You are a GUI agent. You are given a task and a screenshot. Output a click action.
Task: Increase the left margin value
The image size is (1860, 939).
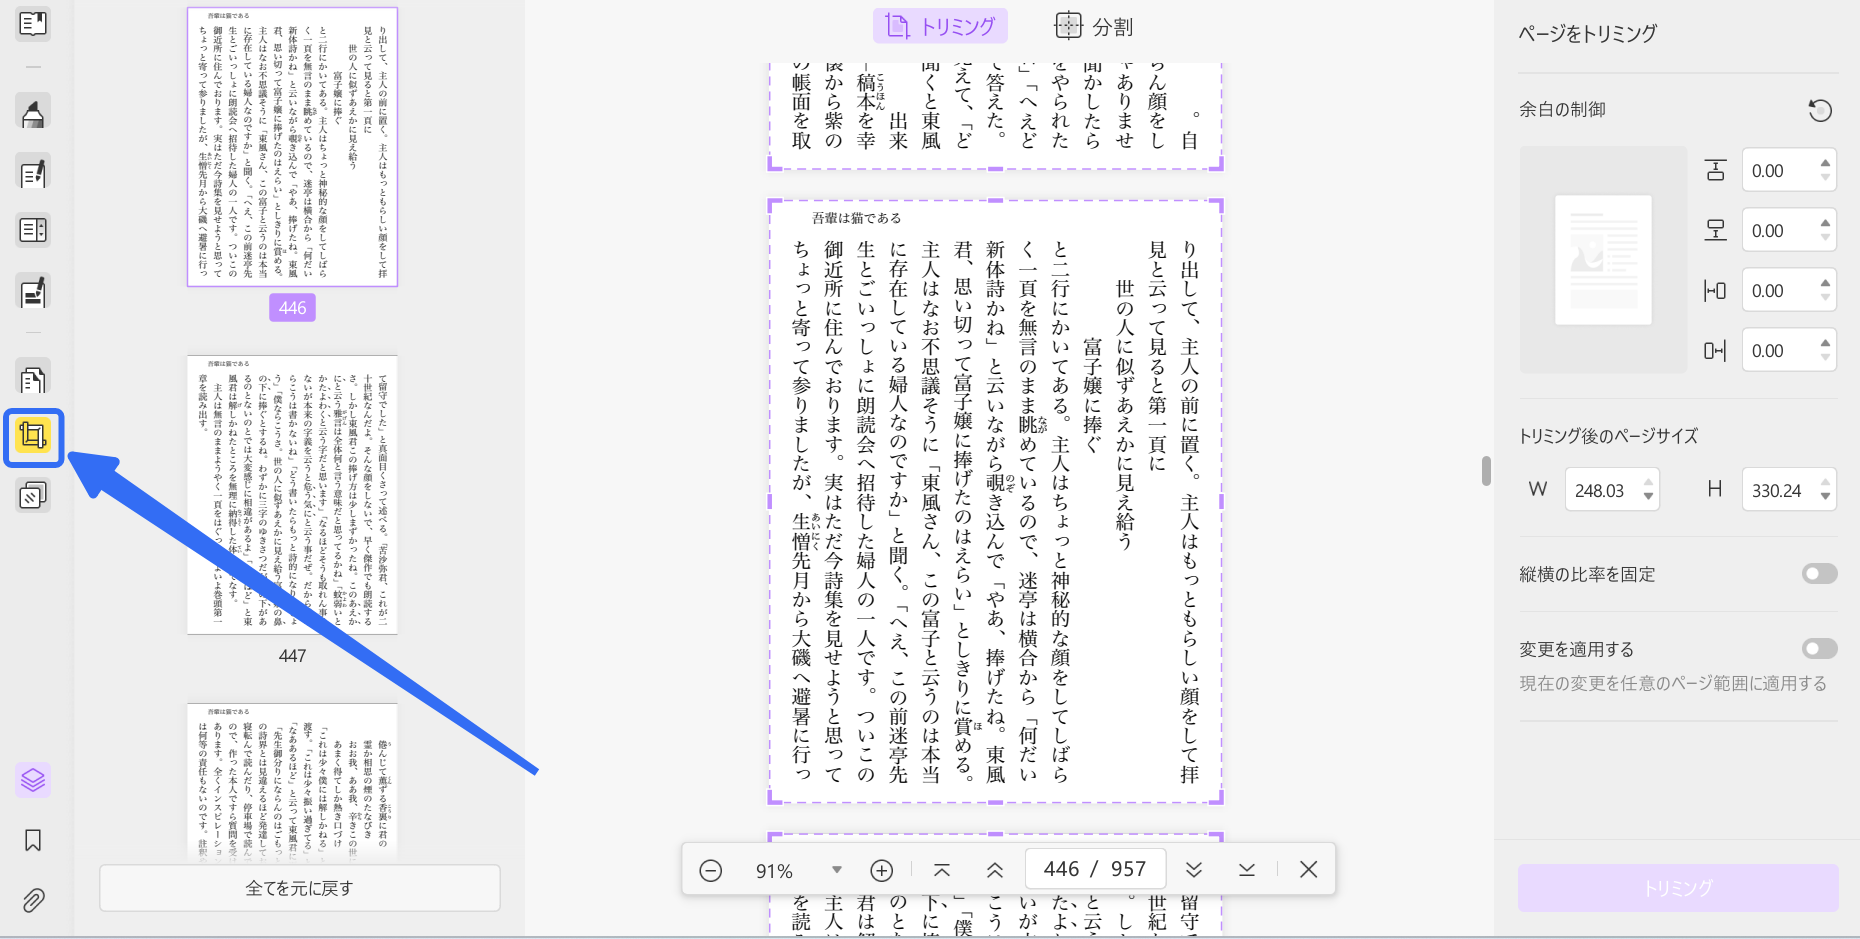(x=1826, y=283)
